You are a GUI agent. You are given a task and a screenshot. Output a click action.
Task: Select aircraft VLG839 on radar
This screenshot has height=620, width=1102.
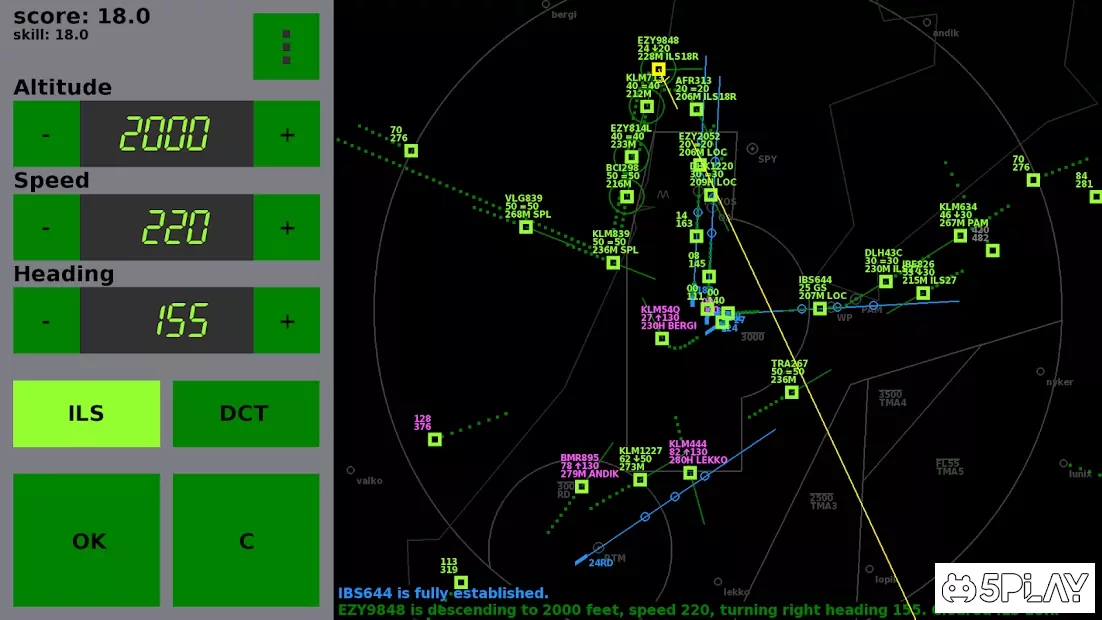(x=526, y=227)
